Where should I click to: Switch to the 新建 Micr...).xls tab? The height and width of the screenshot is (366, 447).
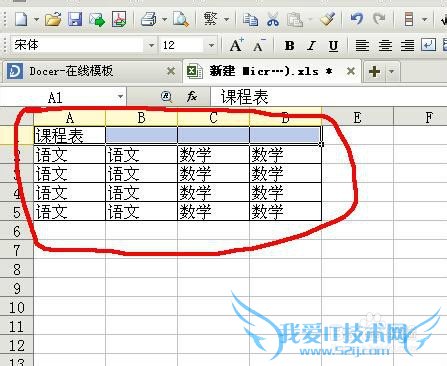272,71
